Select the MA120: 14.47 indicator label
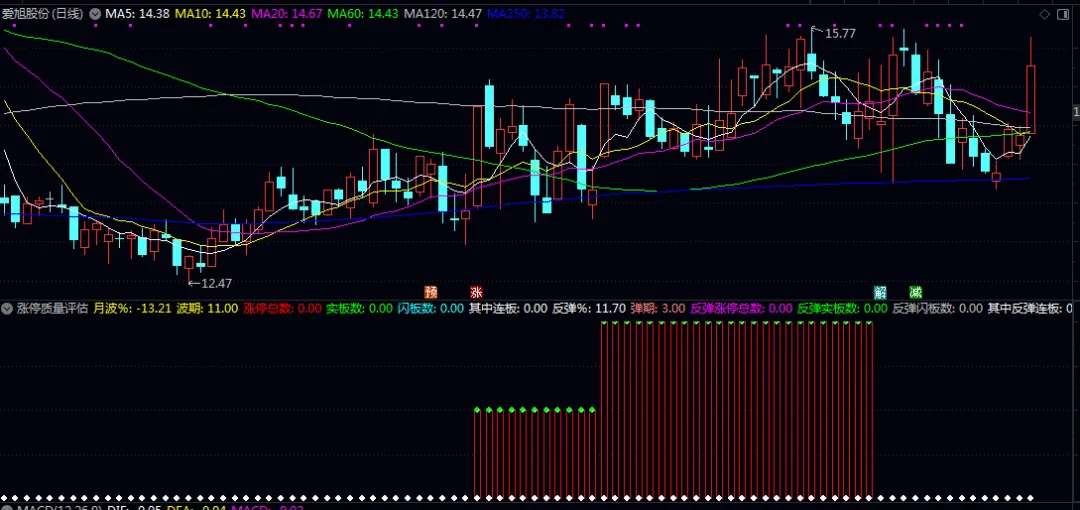 [x=443, y=14]
